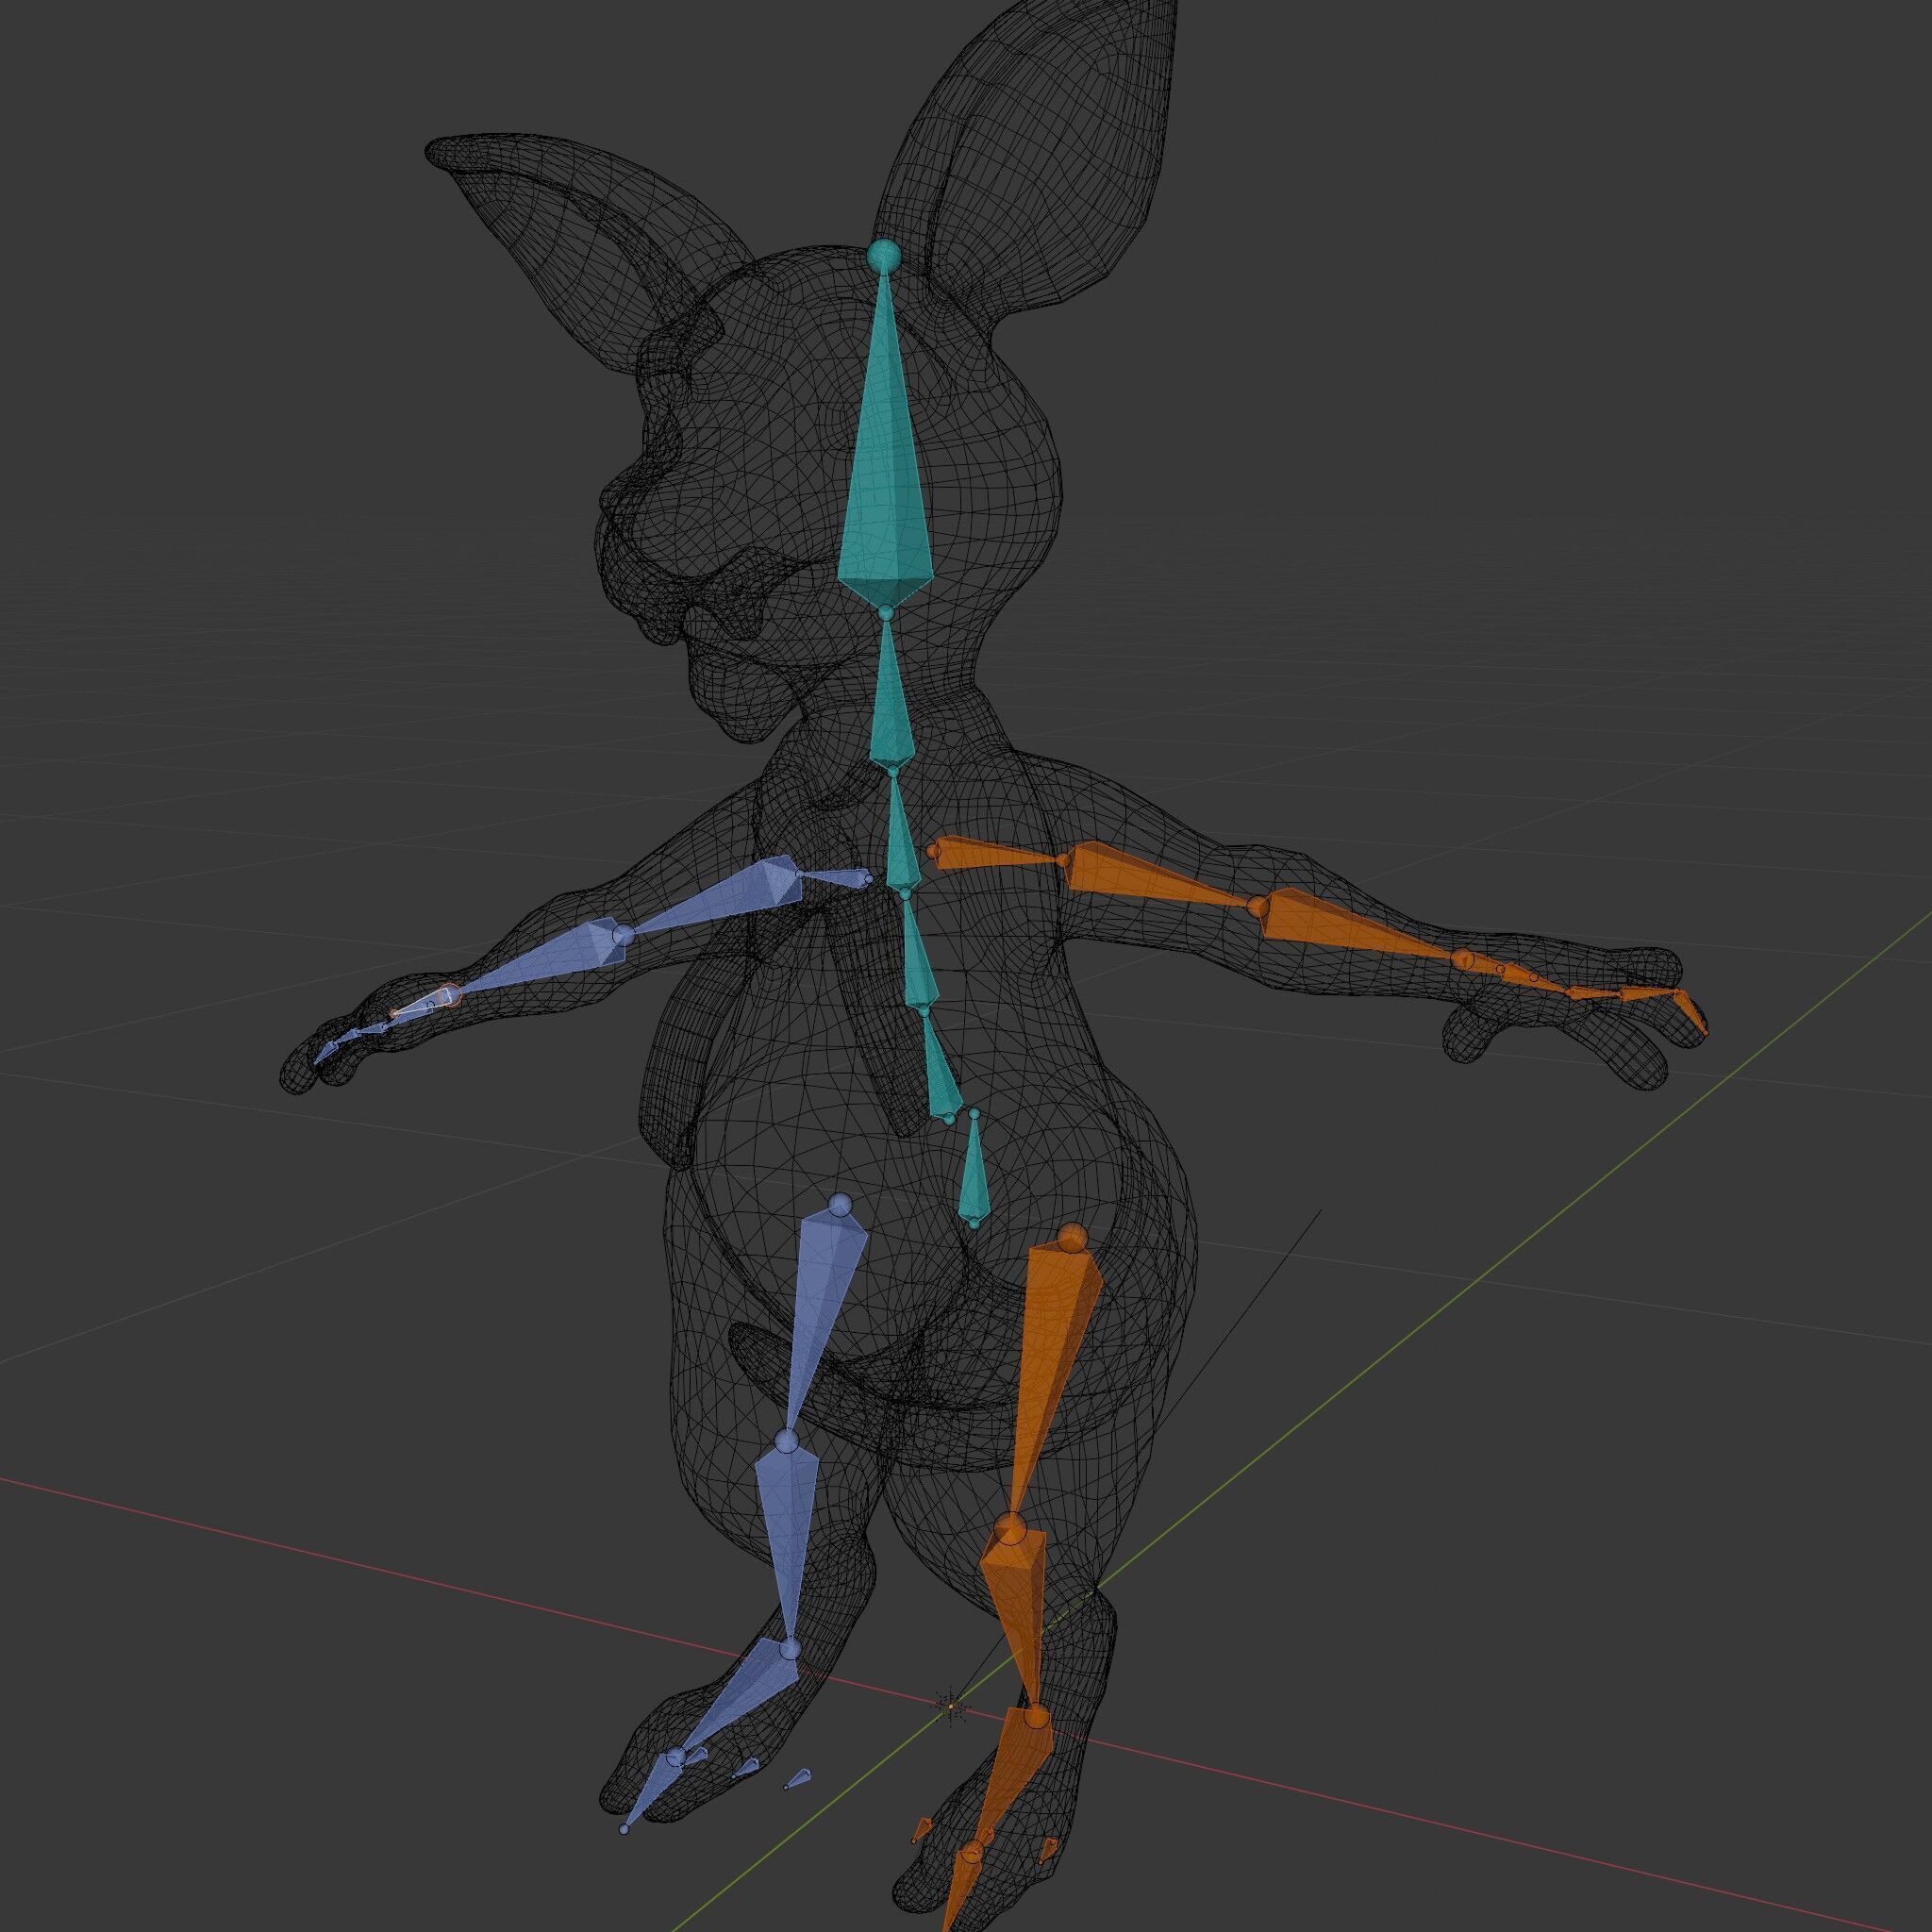Click the blue hip joint sphere
Viewport: 1932px width, 1932px height.
tap(840, 1203)
